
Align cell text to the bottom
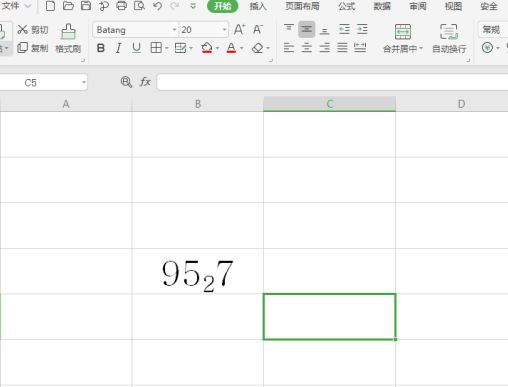pos(324,30)
